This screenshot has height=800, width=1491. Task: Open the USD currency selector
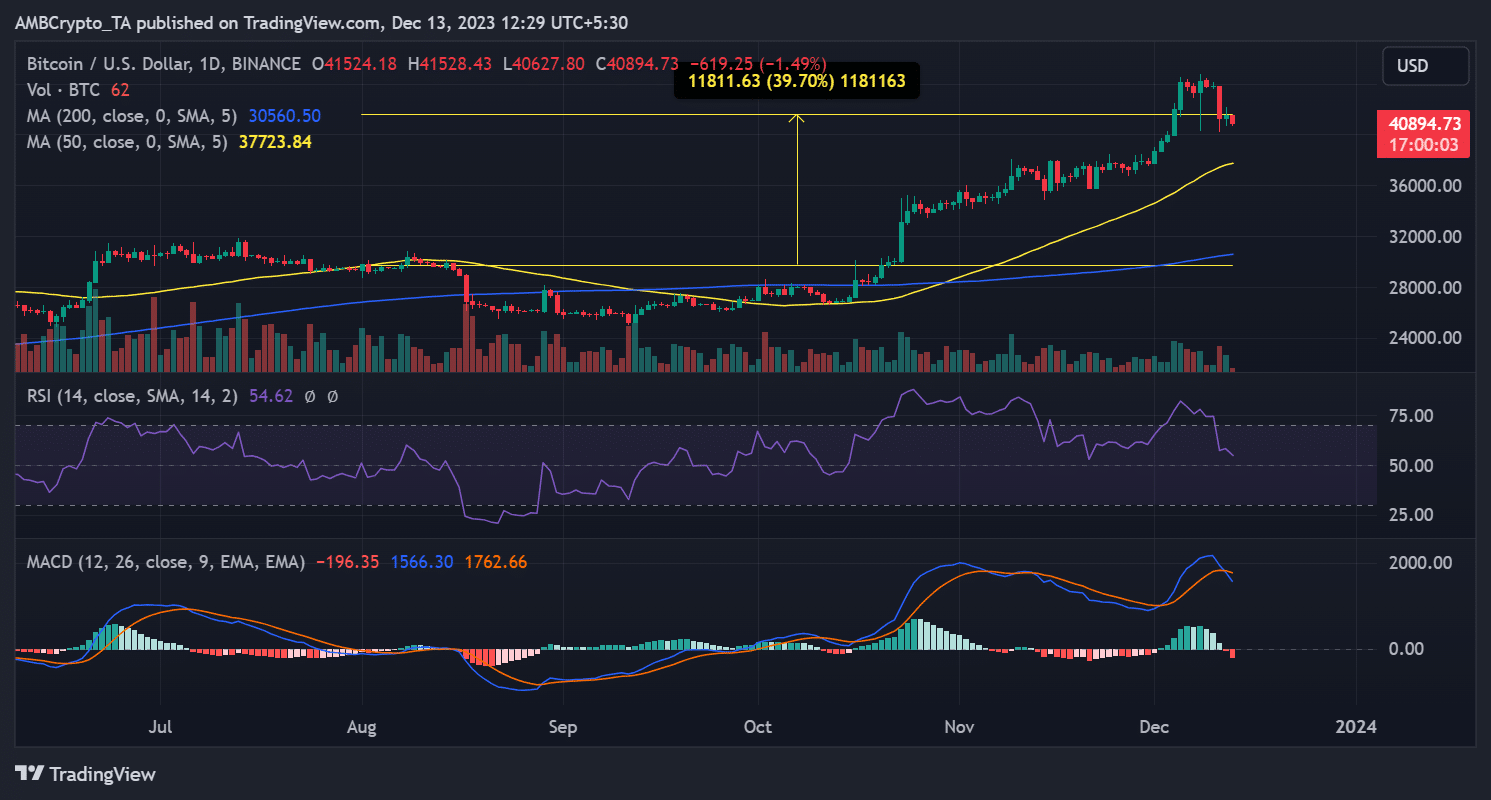tap(1426, 66)
